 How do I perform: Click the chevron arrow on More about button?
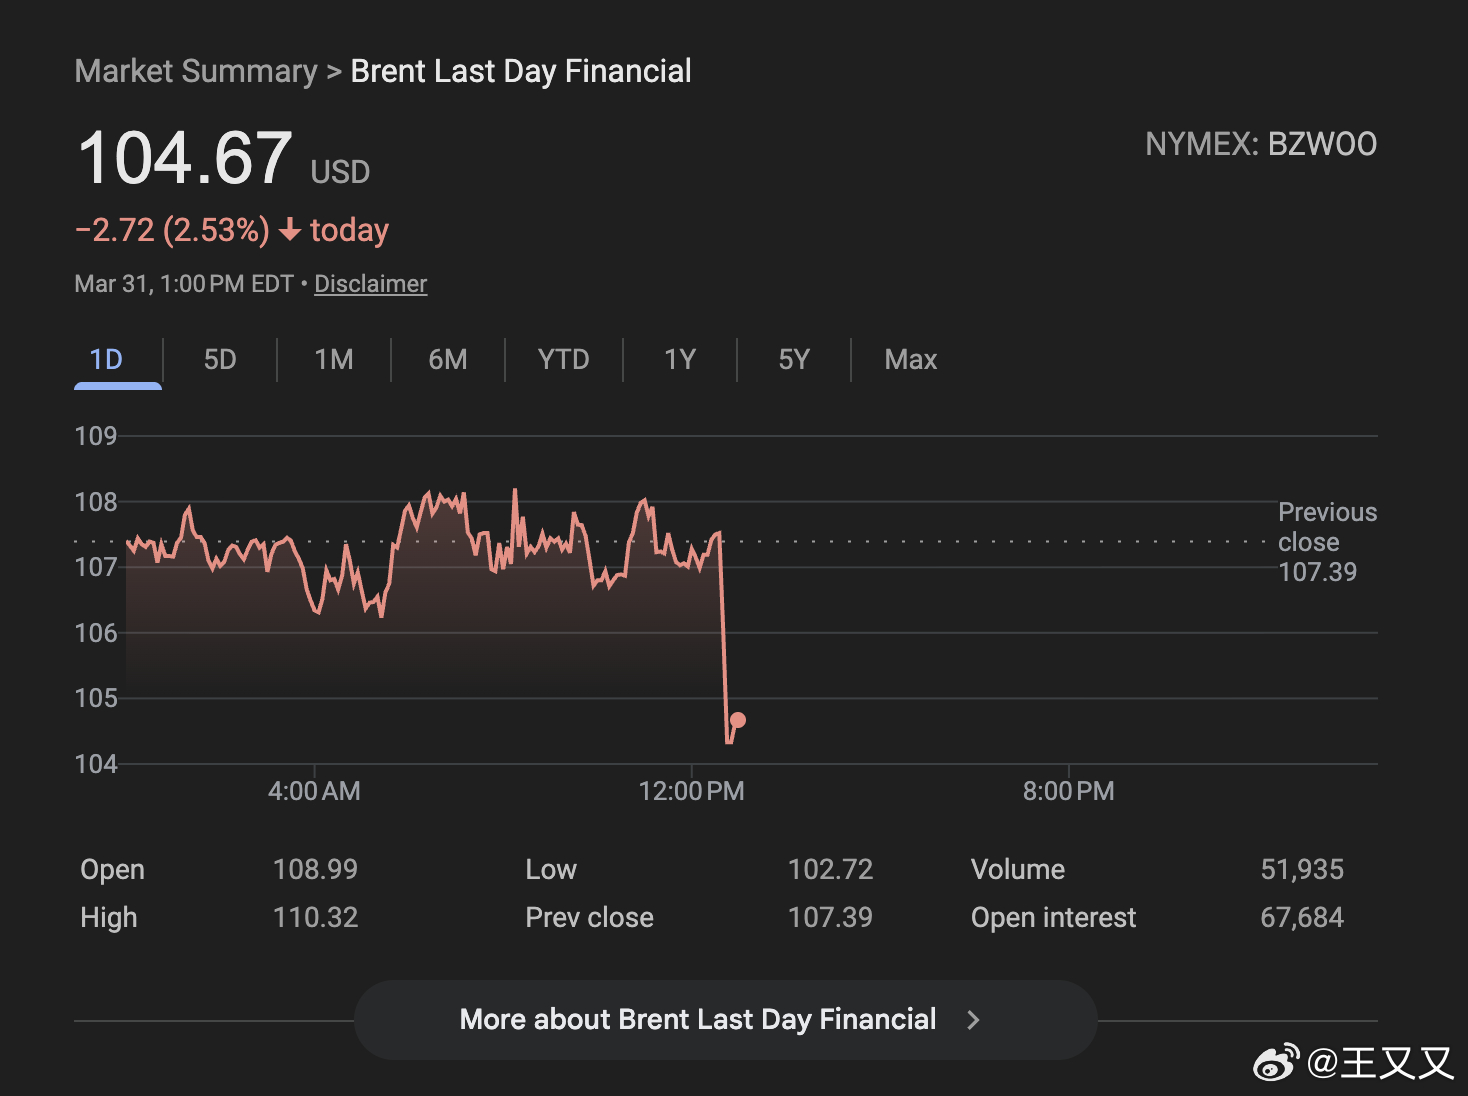coord(973,1020)
